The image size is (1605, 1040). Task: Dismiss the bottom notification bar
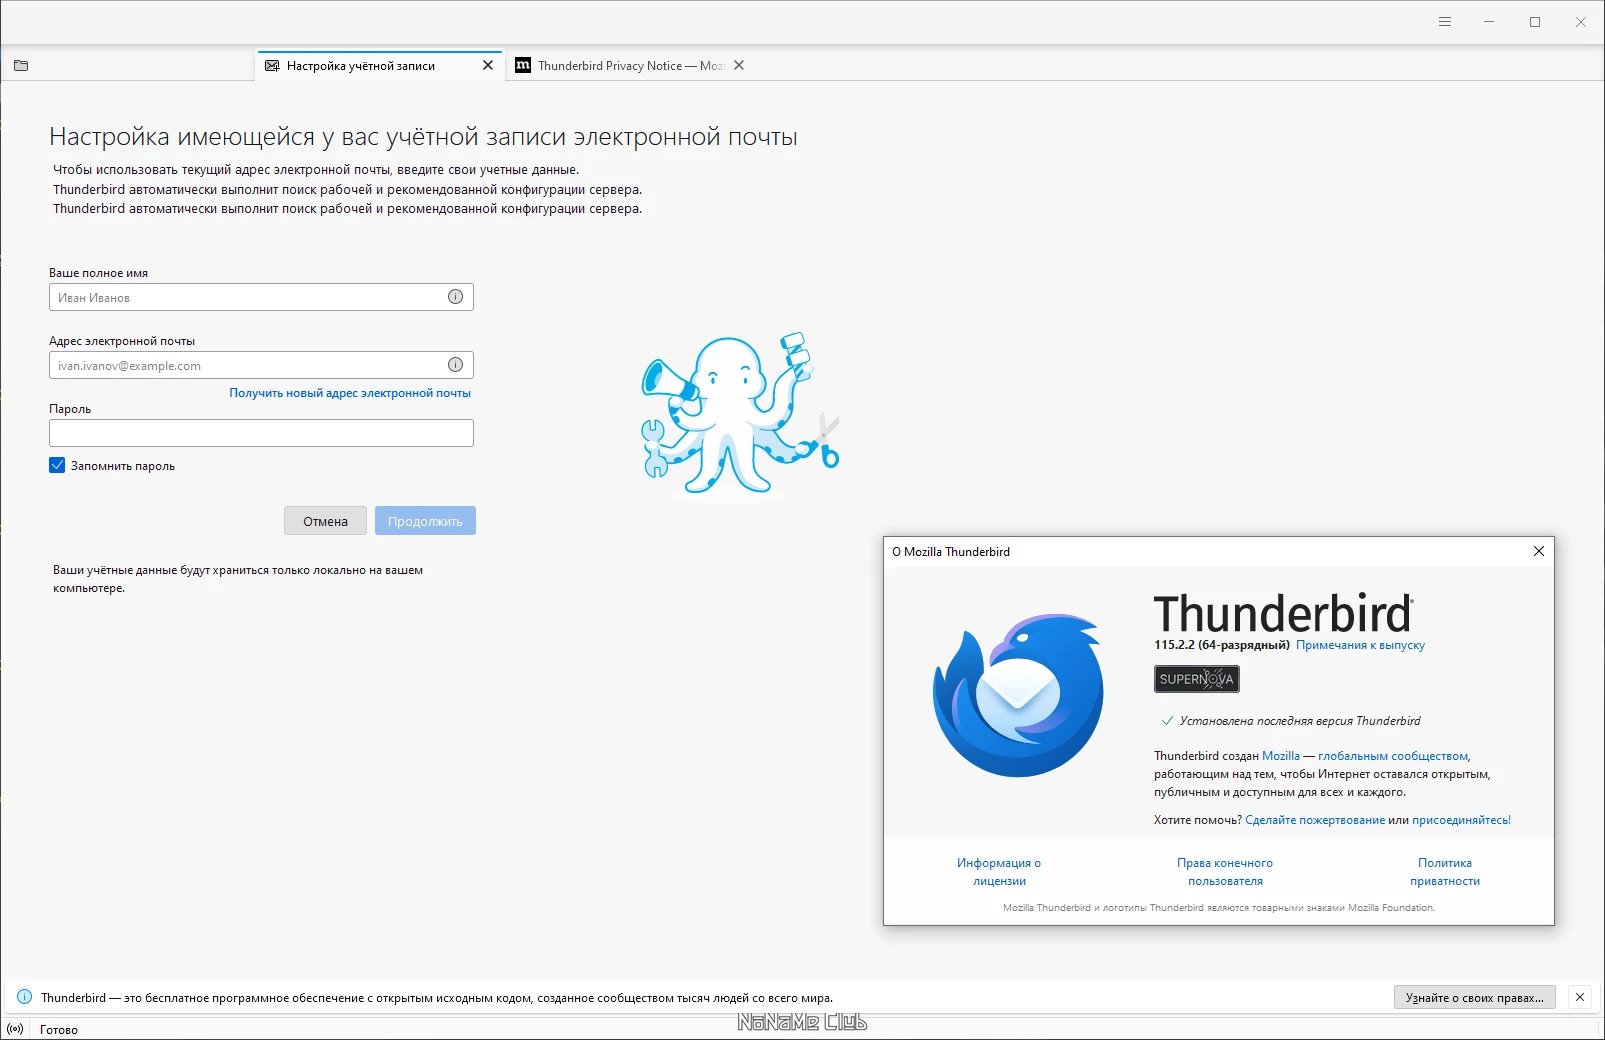pyautogui.click(x=1580, y=997)
